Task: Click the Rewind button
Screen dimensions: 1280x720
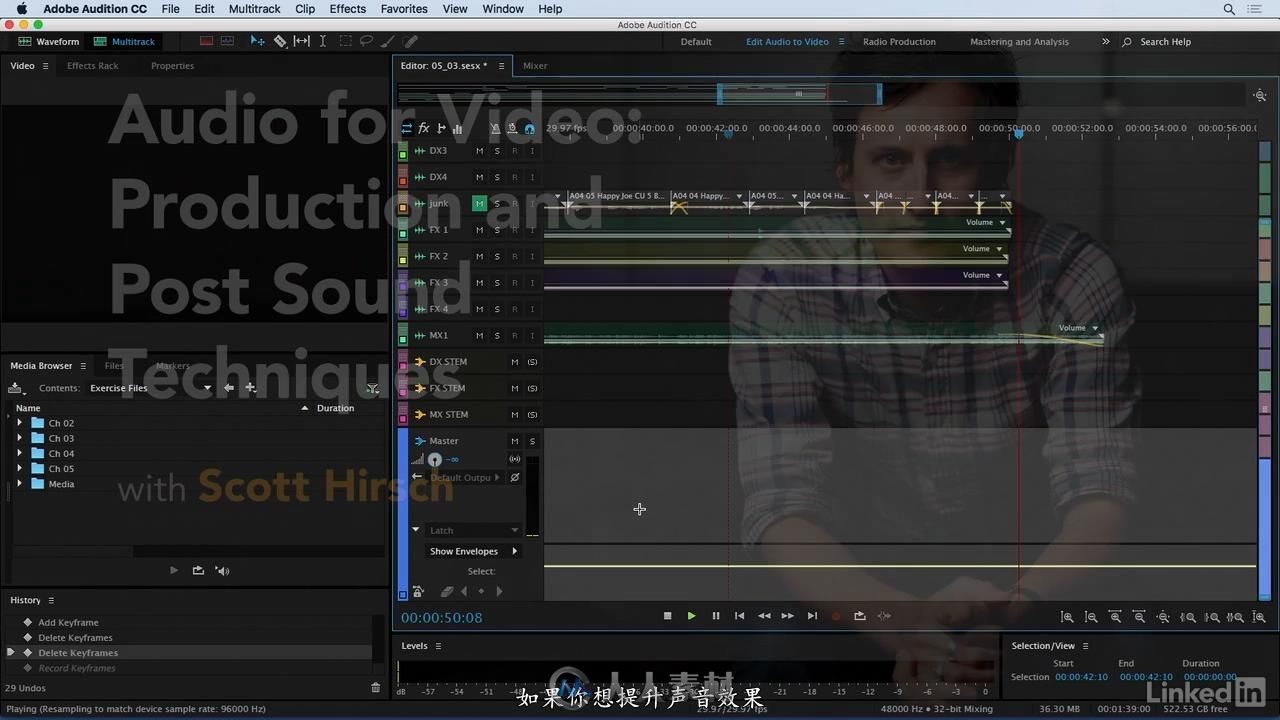Action: [764, 616]
